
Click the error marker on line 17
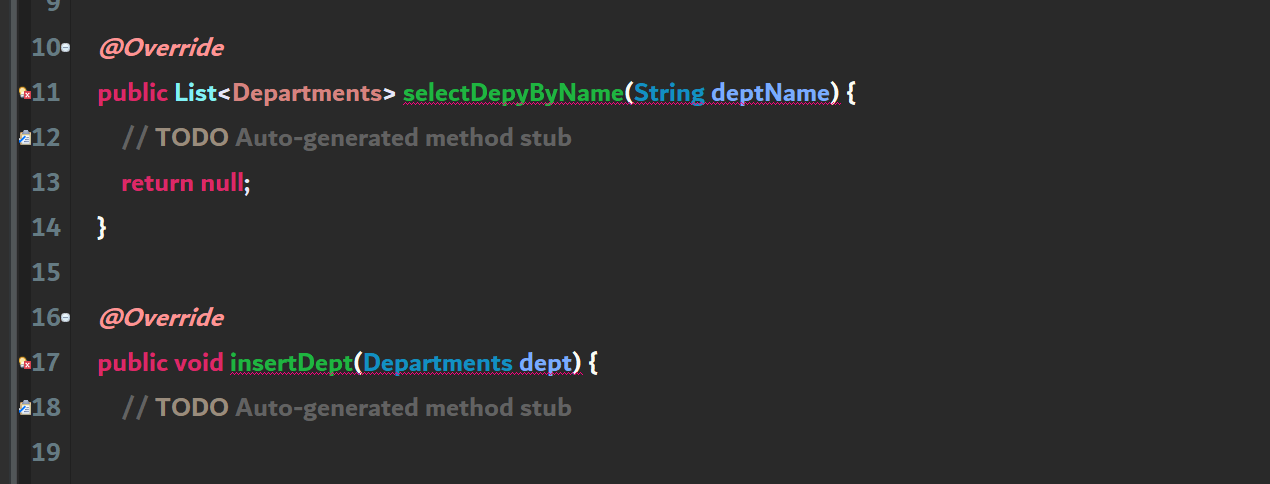25,363
